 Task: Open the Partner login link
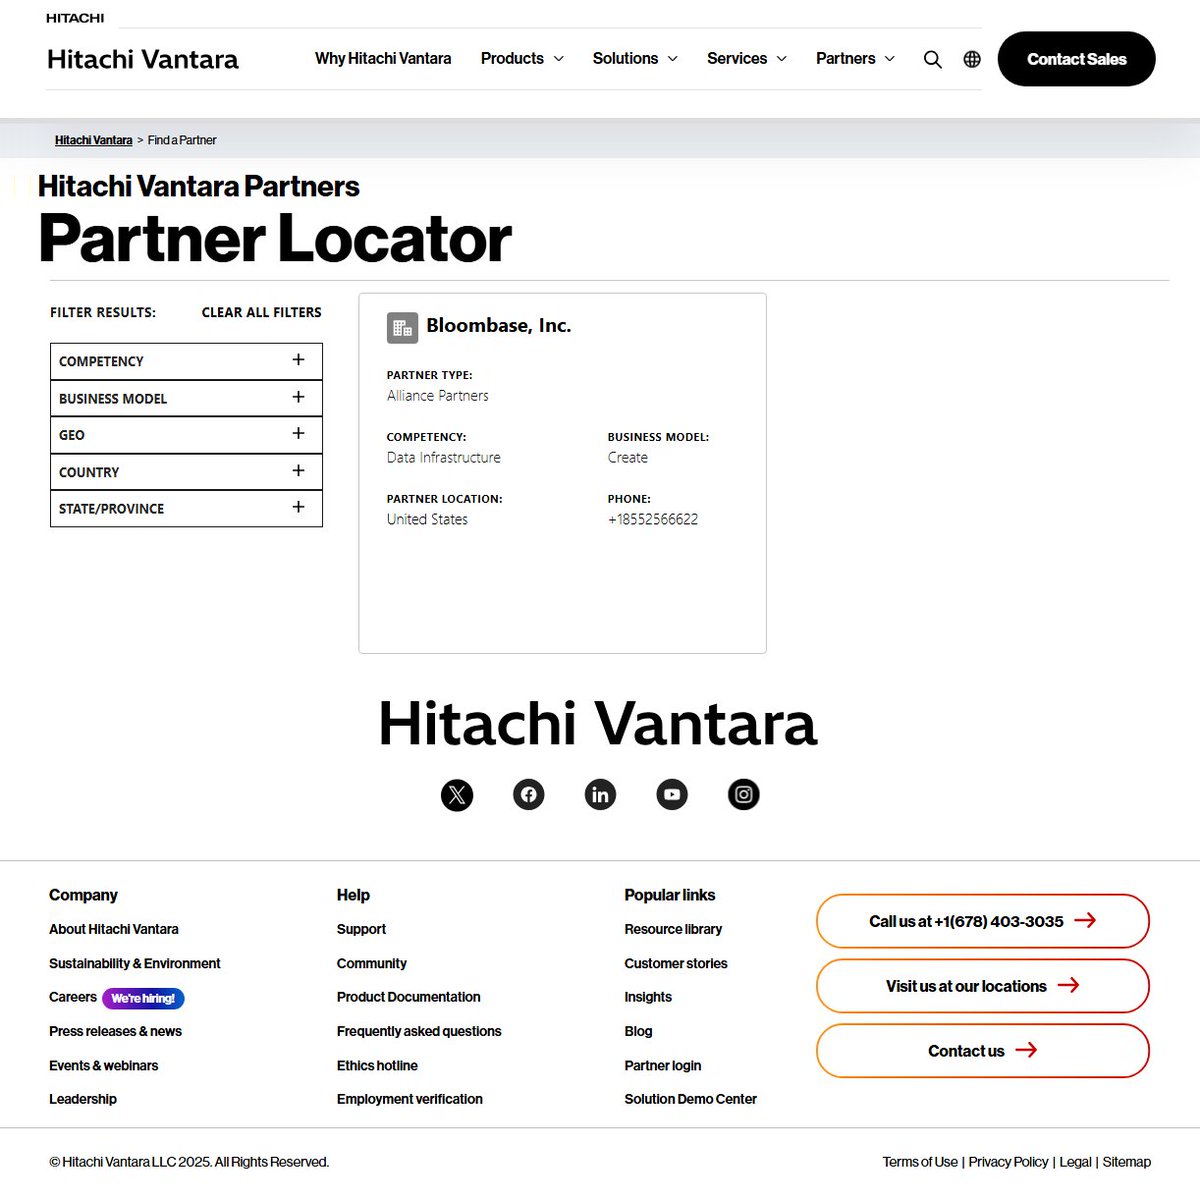(x=663, y=1065)
